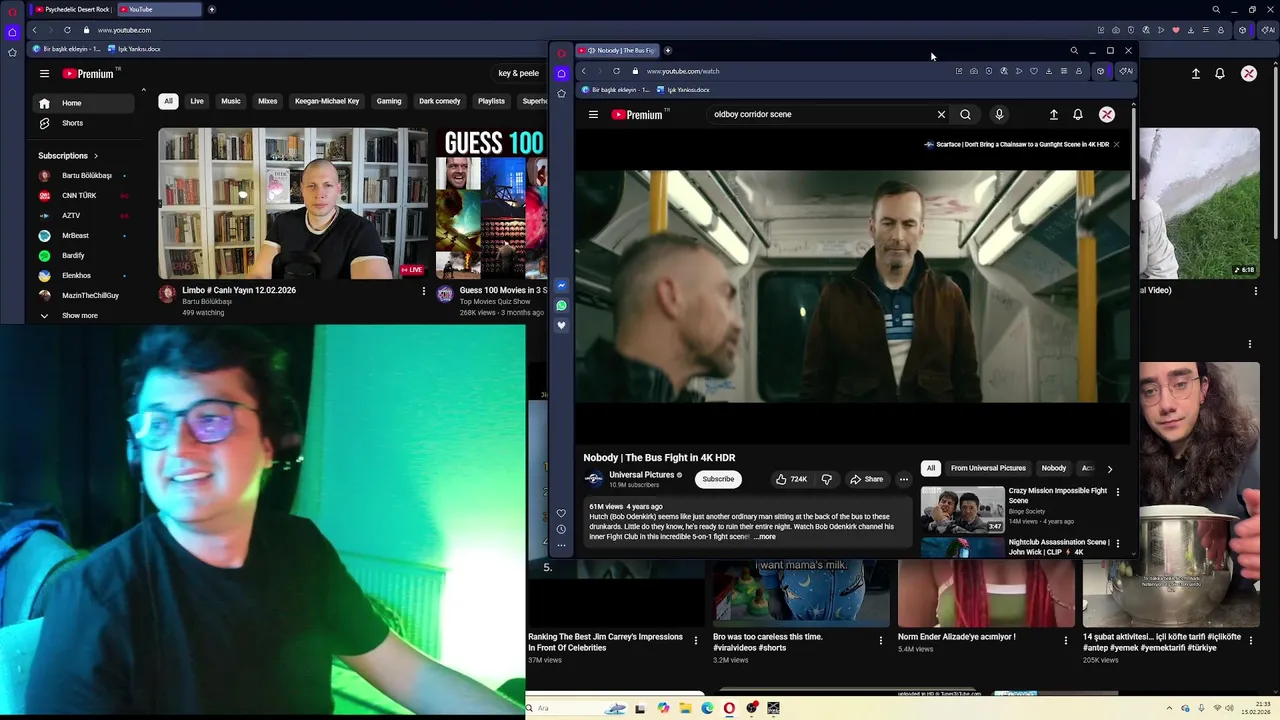This screenshot has height=720, width=1280.
Task: Open the upload/create icon in front window
Action: 1053,115
